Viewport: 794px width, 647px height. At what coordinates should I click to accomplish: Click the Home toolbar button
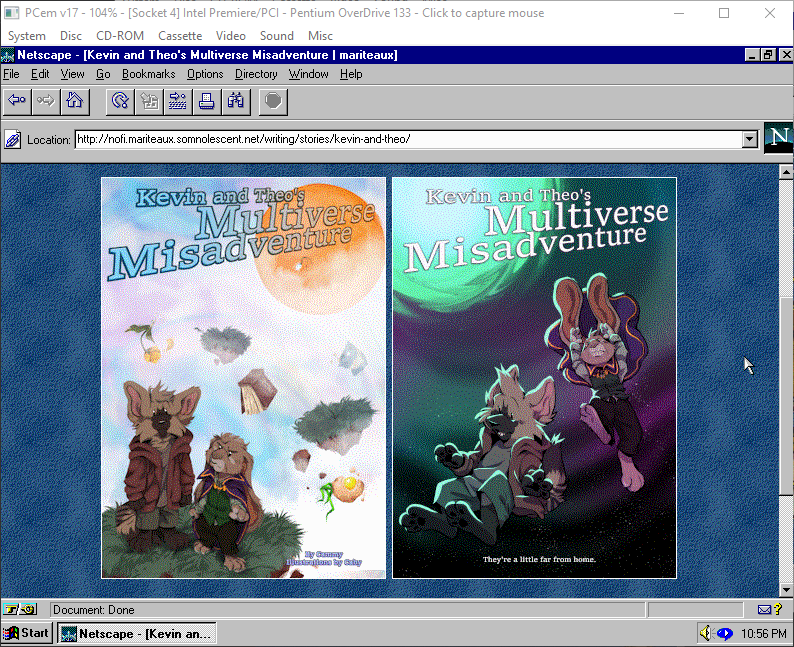[x=75, y=100]
